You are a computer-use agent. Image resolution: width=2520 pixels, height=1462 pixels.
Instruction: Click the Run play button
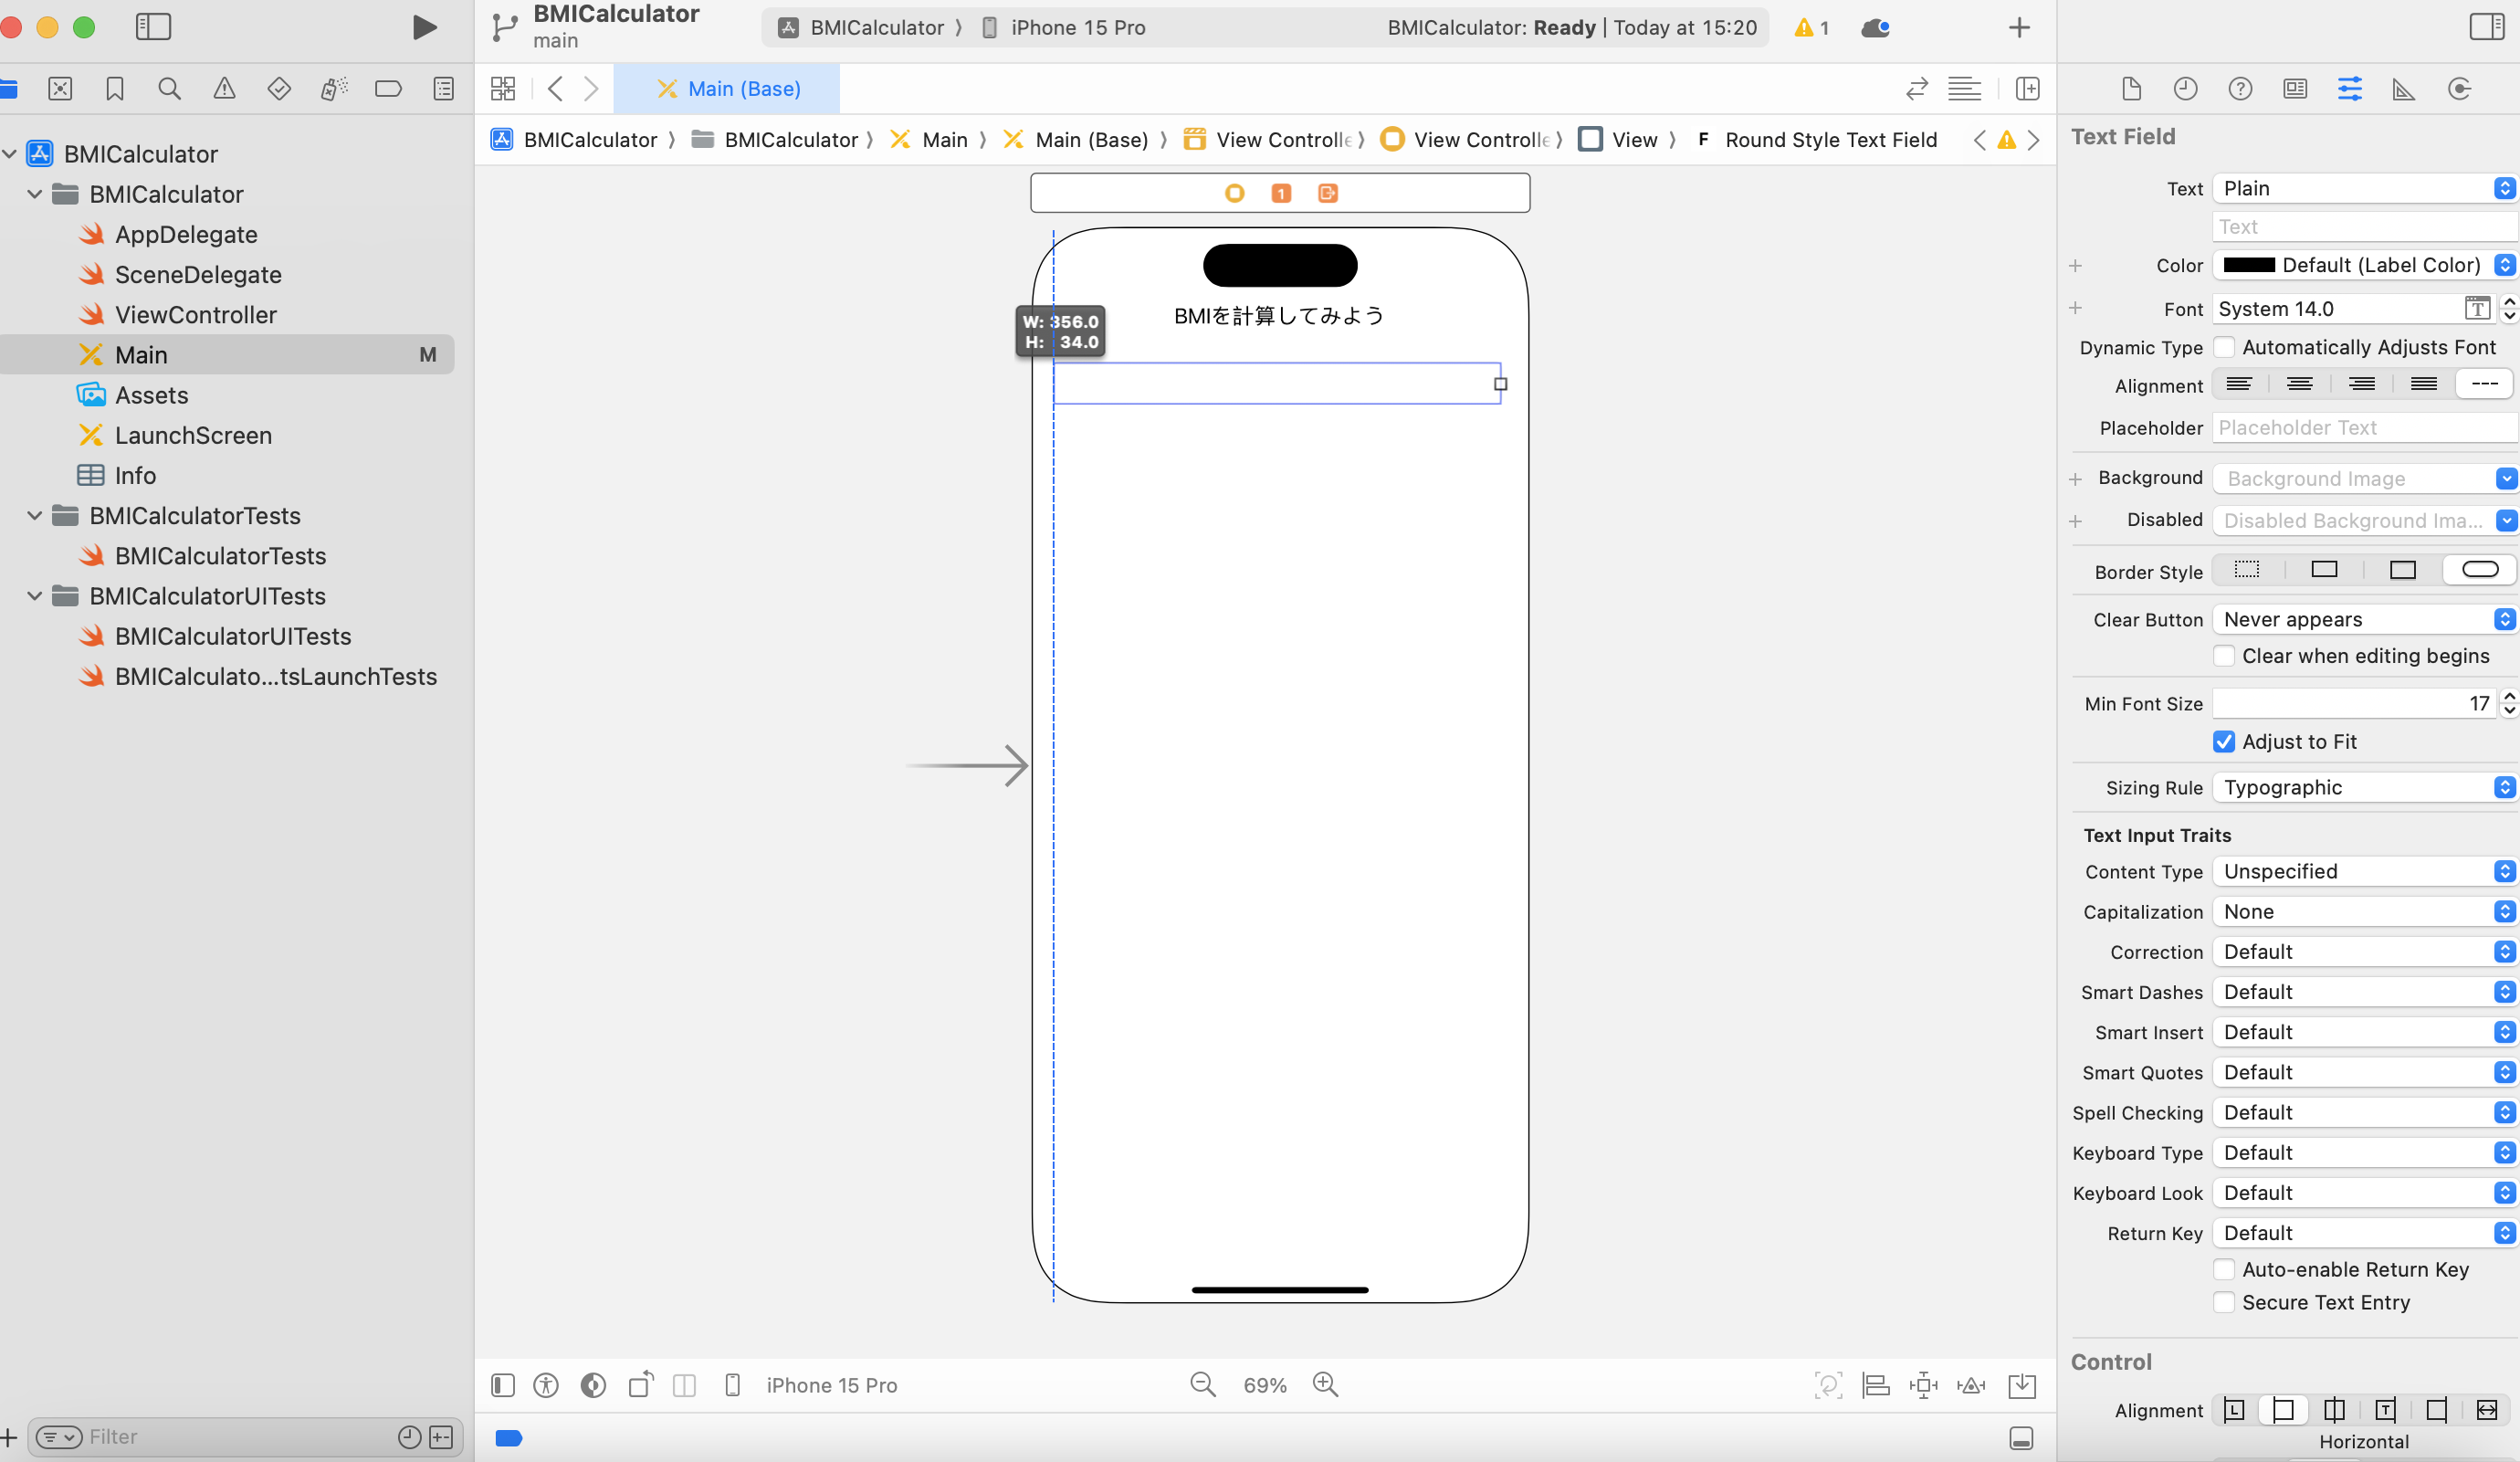tap(424, 27)
